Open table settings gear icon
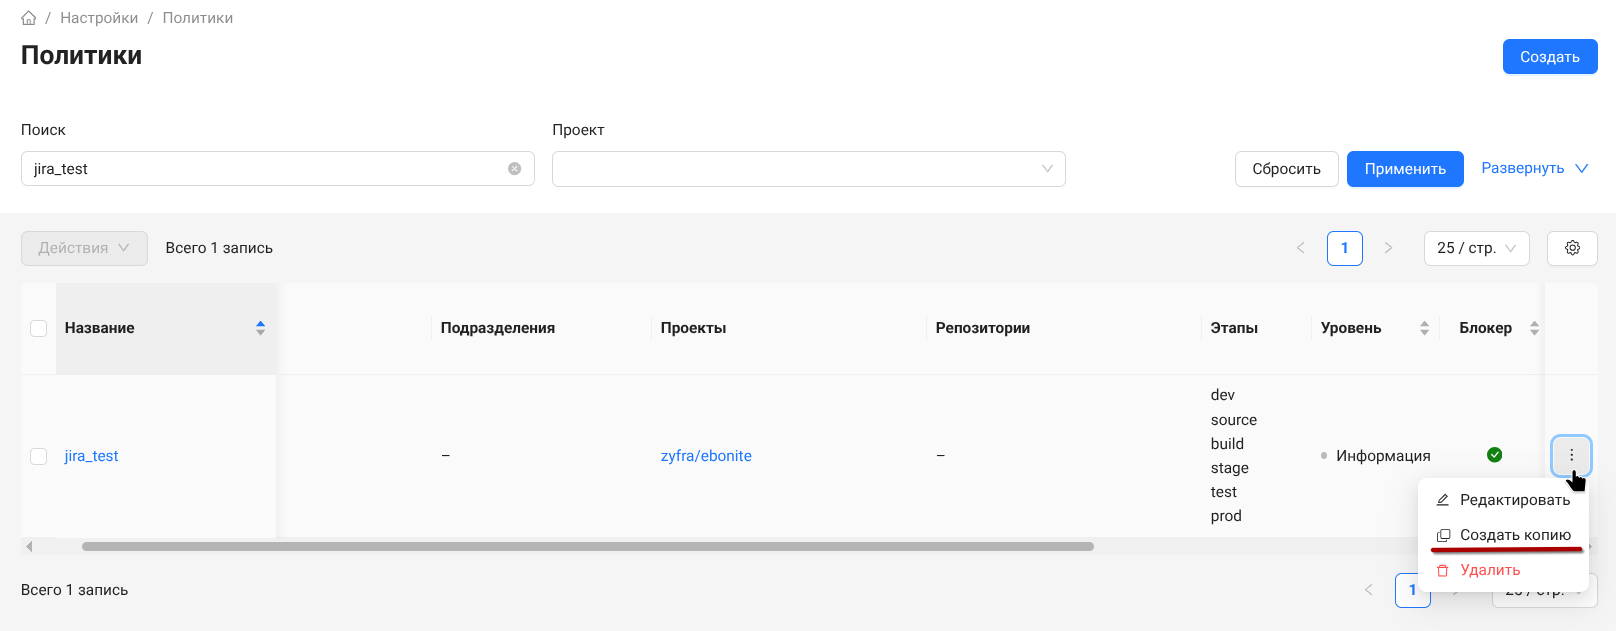Viewport: 1616px width, 631px height. [1572, 248]
